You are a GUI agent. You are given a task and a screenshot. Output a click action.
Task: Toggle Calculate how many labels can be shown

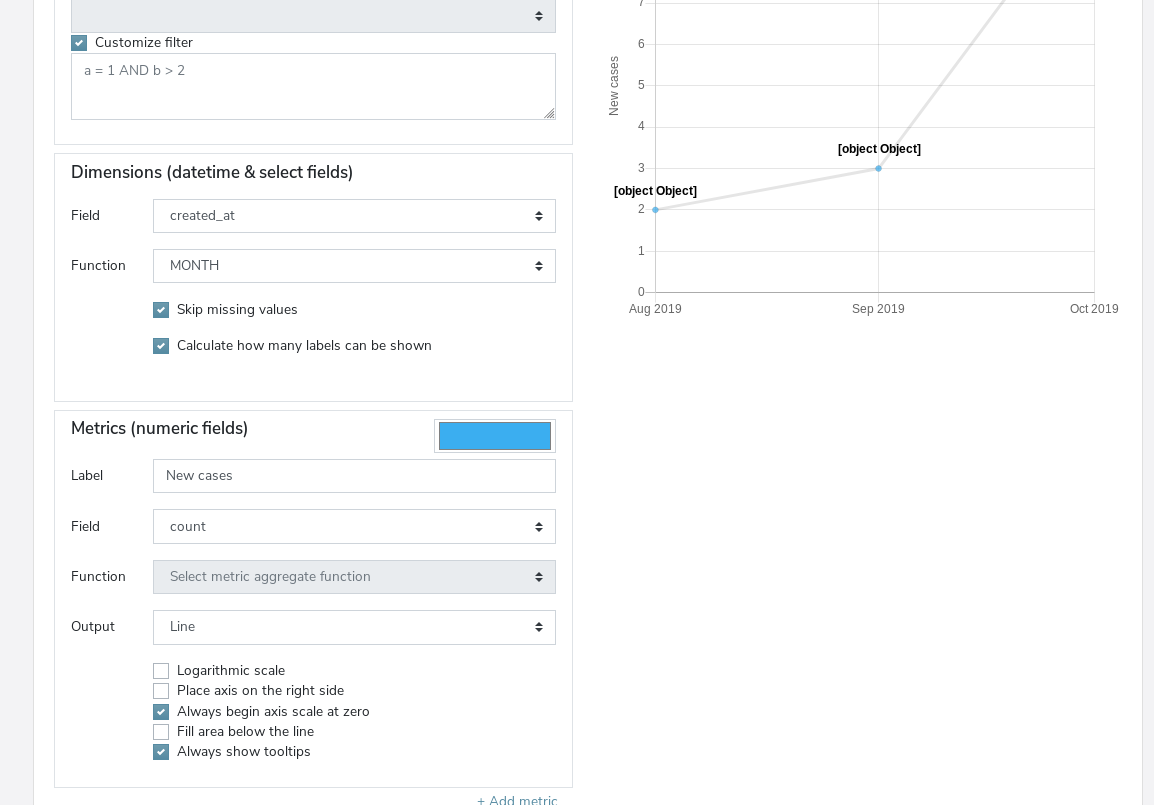coord(161,345)
